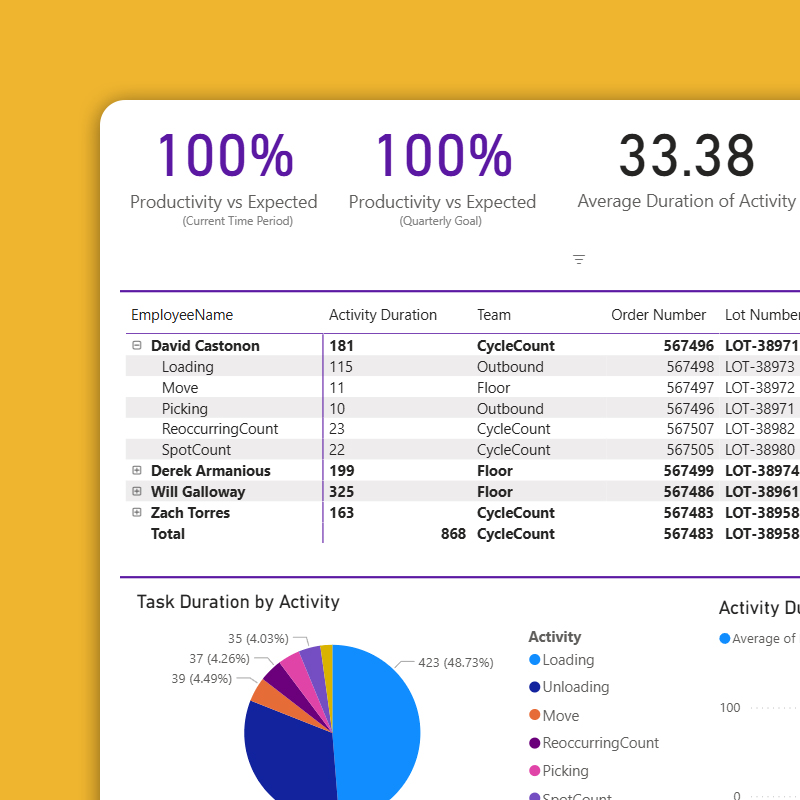Select the Unloading legend item
800x800 pixels.
[575, 687]
